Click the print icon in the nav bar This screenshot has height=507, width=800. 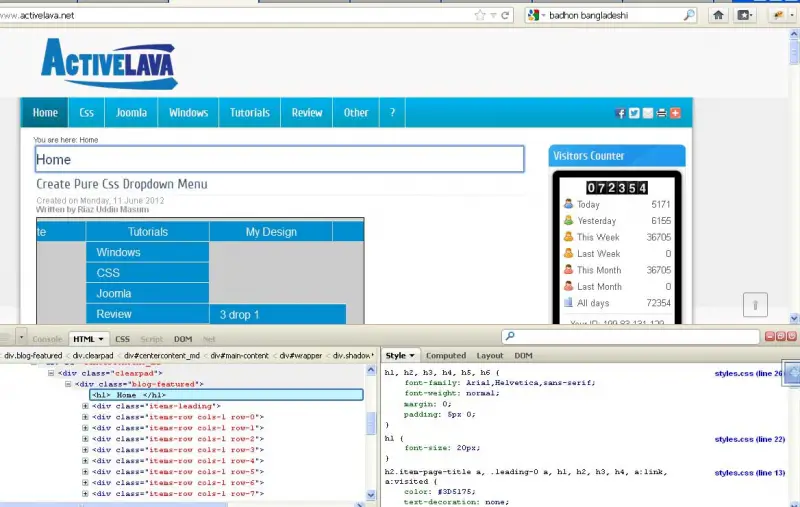(x=662, y=113)
